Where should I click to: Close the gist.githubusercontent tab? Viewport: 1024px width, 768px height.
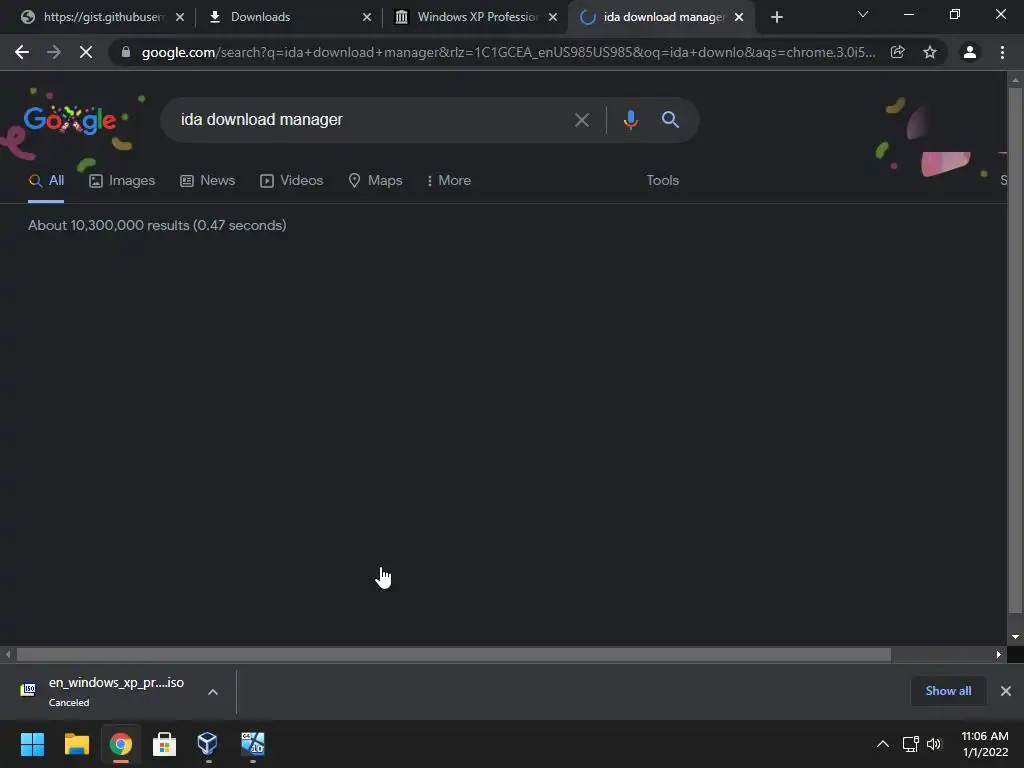180,17
